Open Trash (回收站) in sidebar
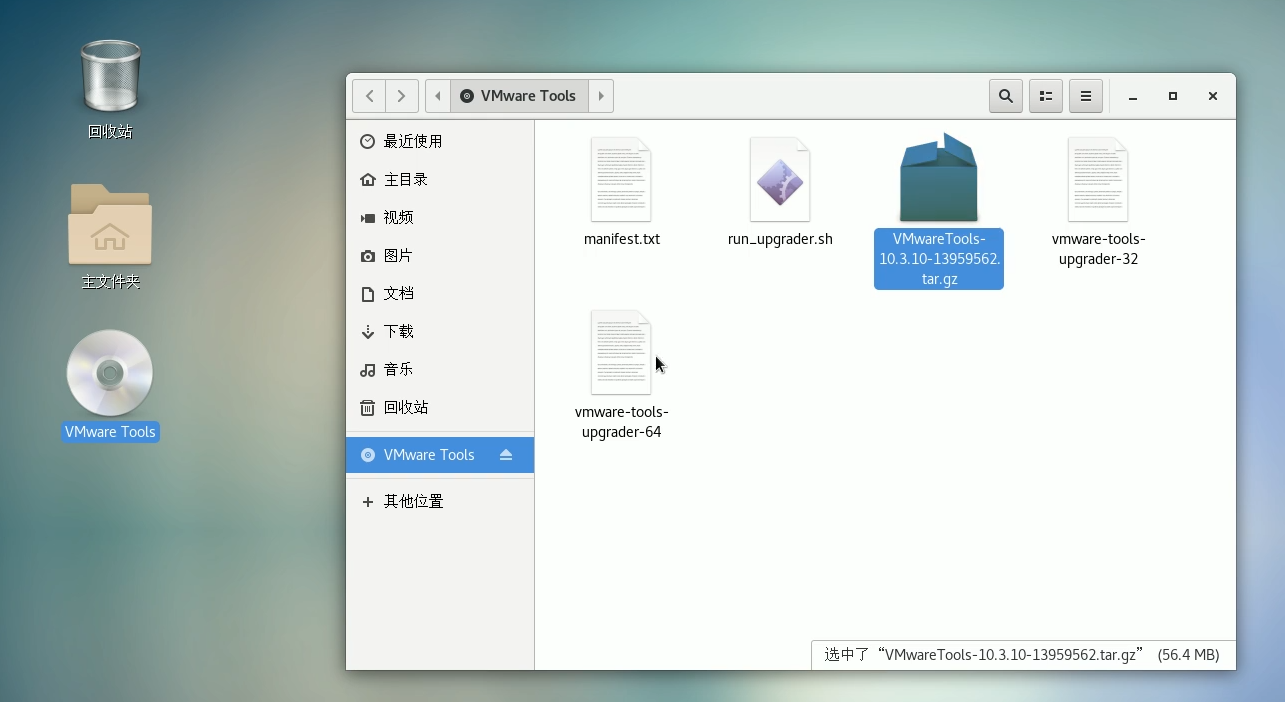Viewport: 1285px width, 702px height. coord(440,408)
